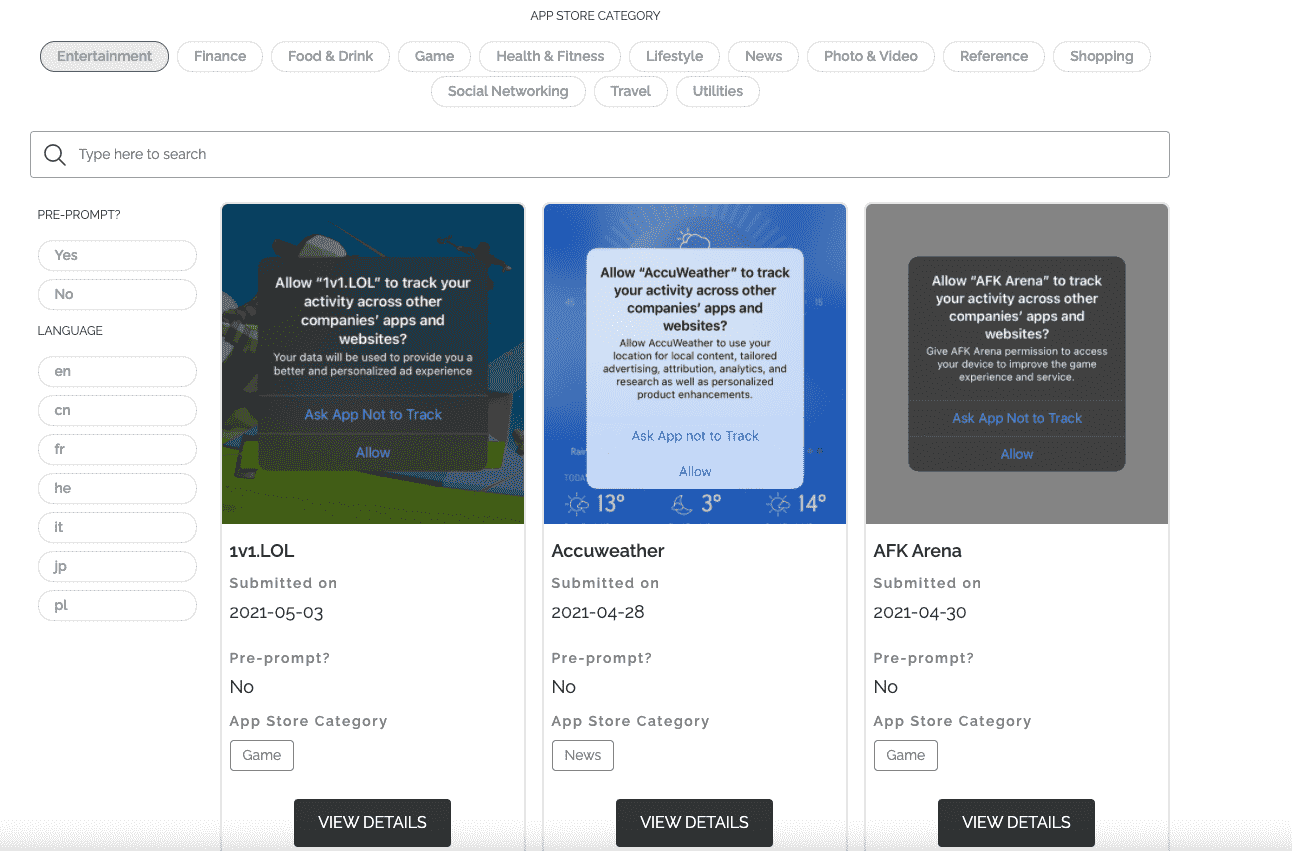View details for Accuweather
Screen dimensions: 1292x851
tap(694, 823)
